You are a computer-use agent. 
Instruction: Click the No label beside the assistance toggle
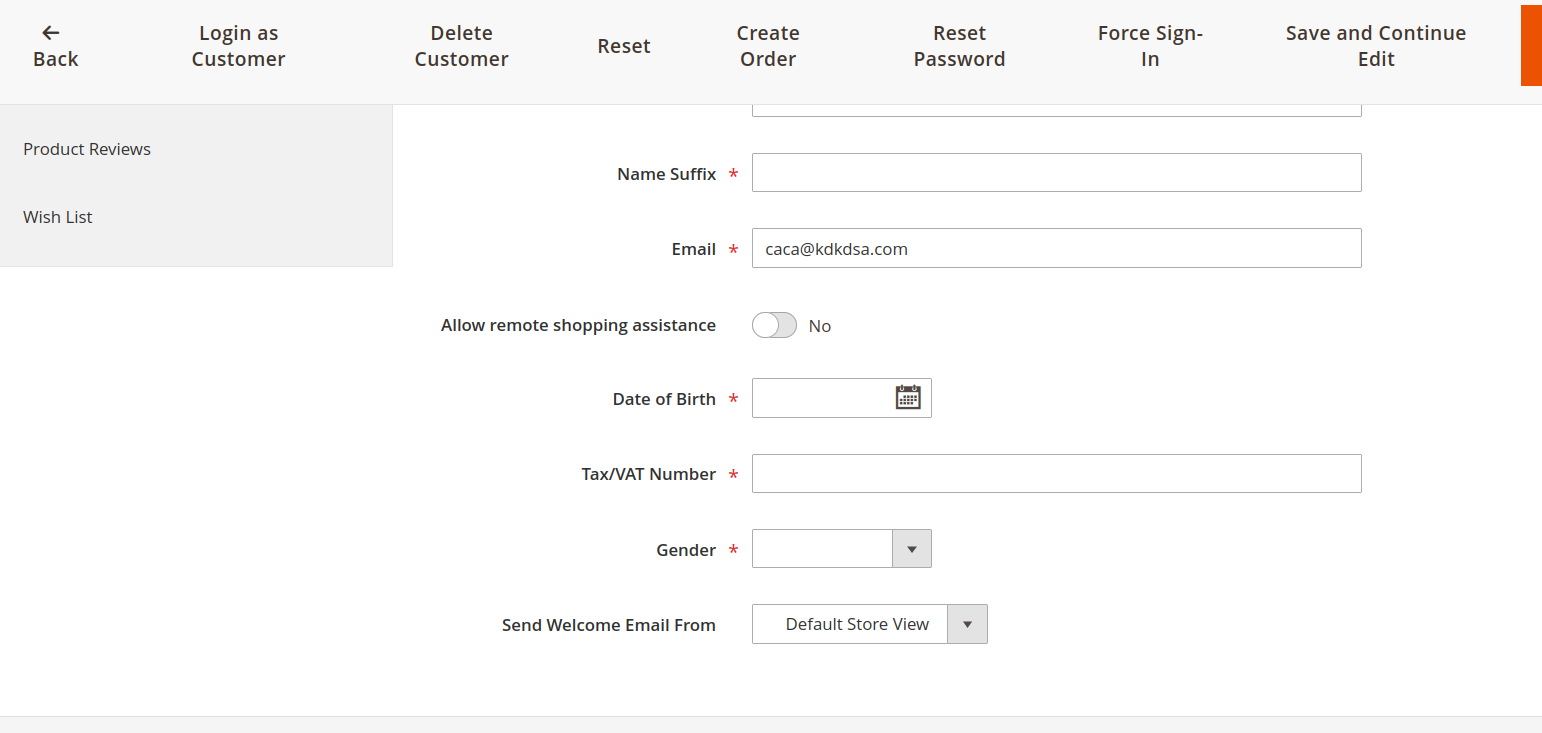click(x=819, y=325)
